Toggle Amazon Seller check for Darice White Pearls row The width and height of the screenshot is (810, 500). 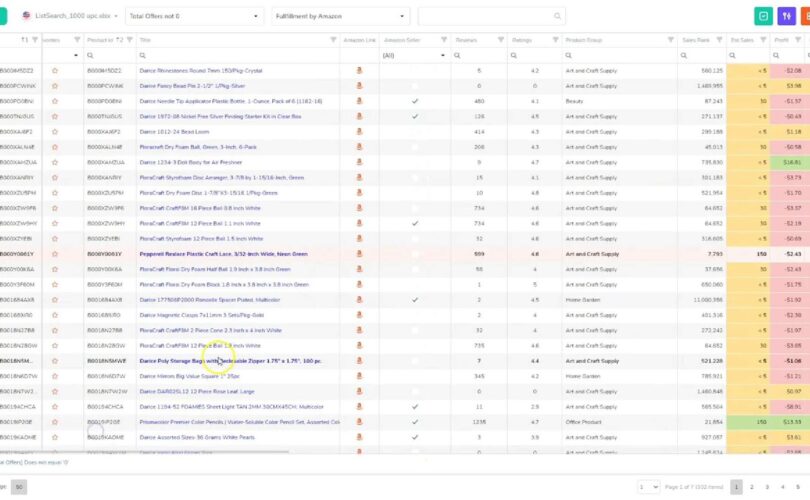click(415, 437)
